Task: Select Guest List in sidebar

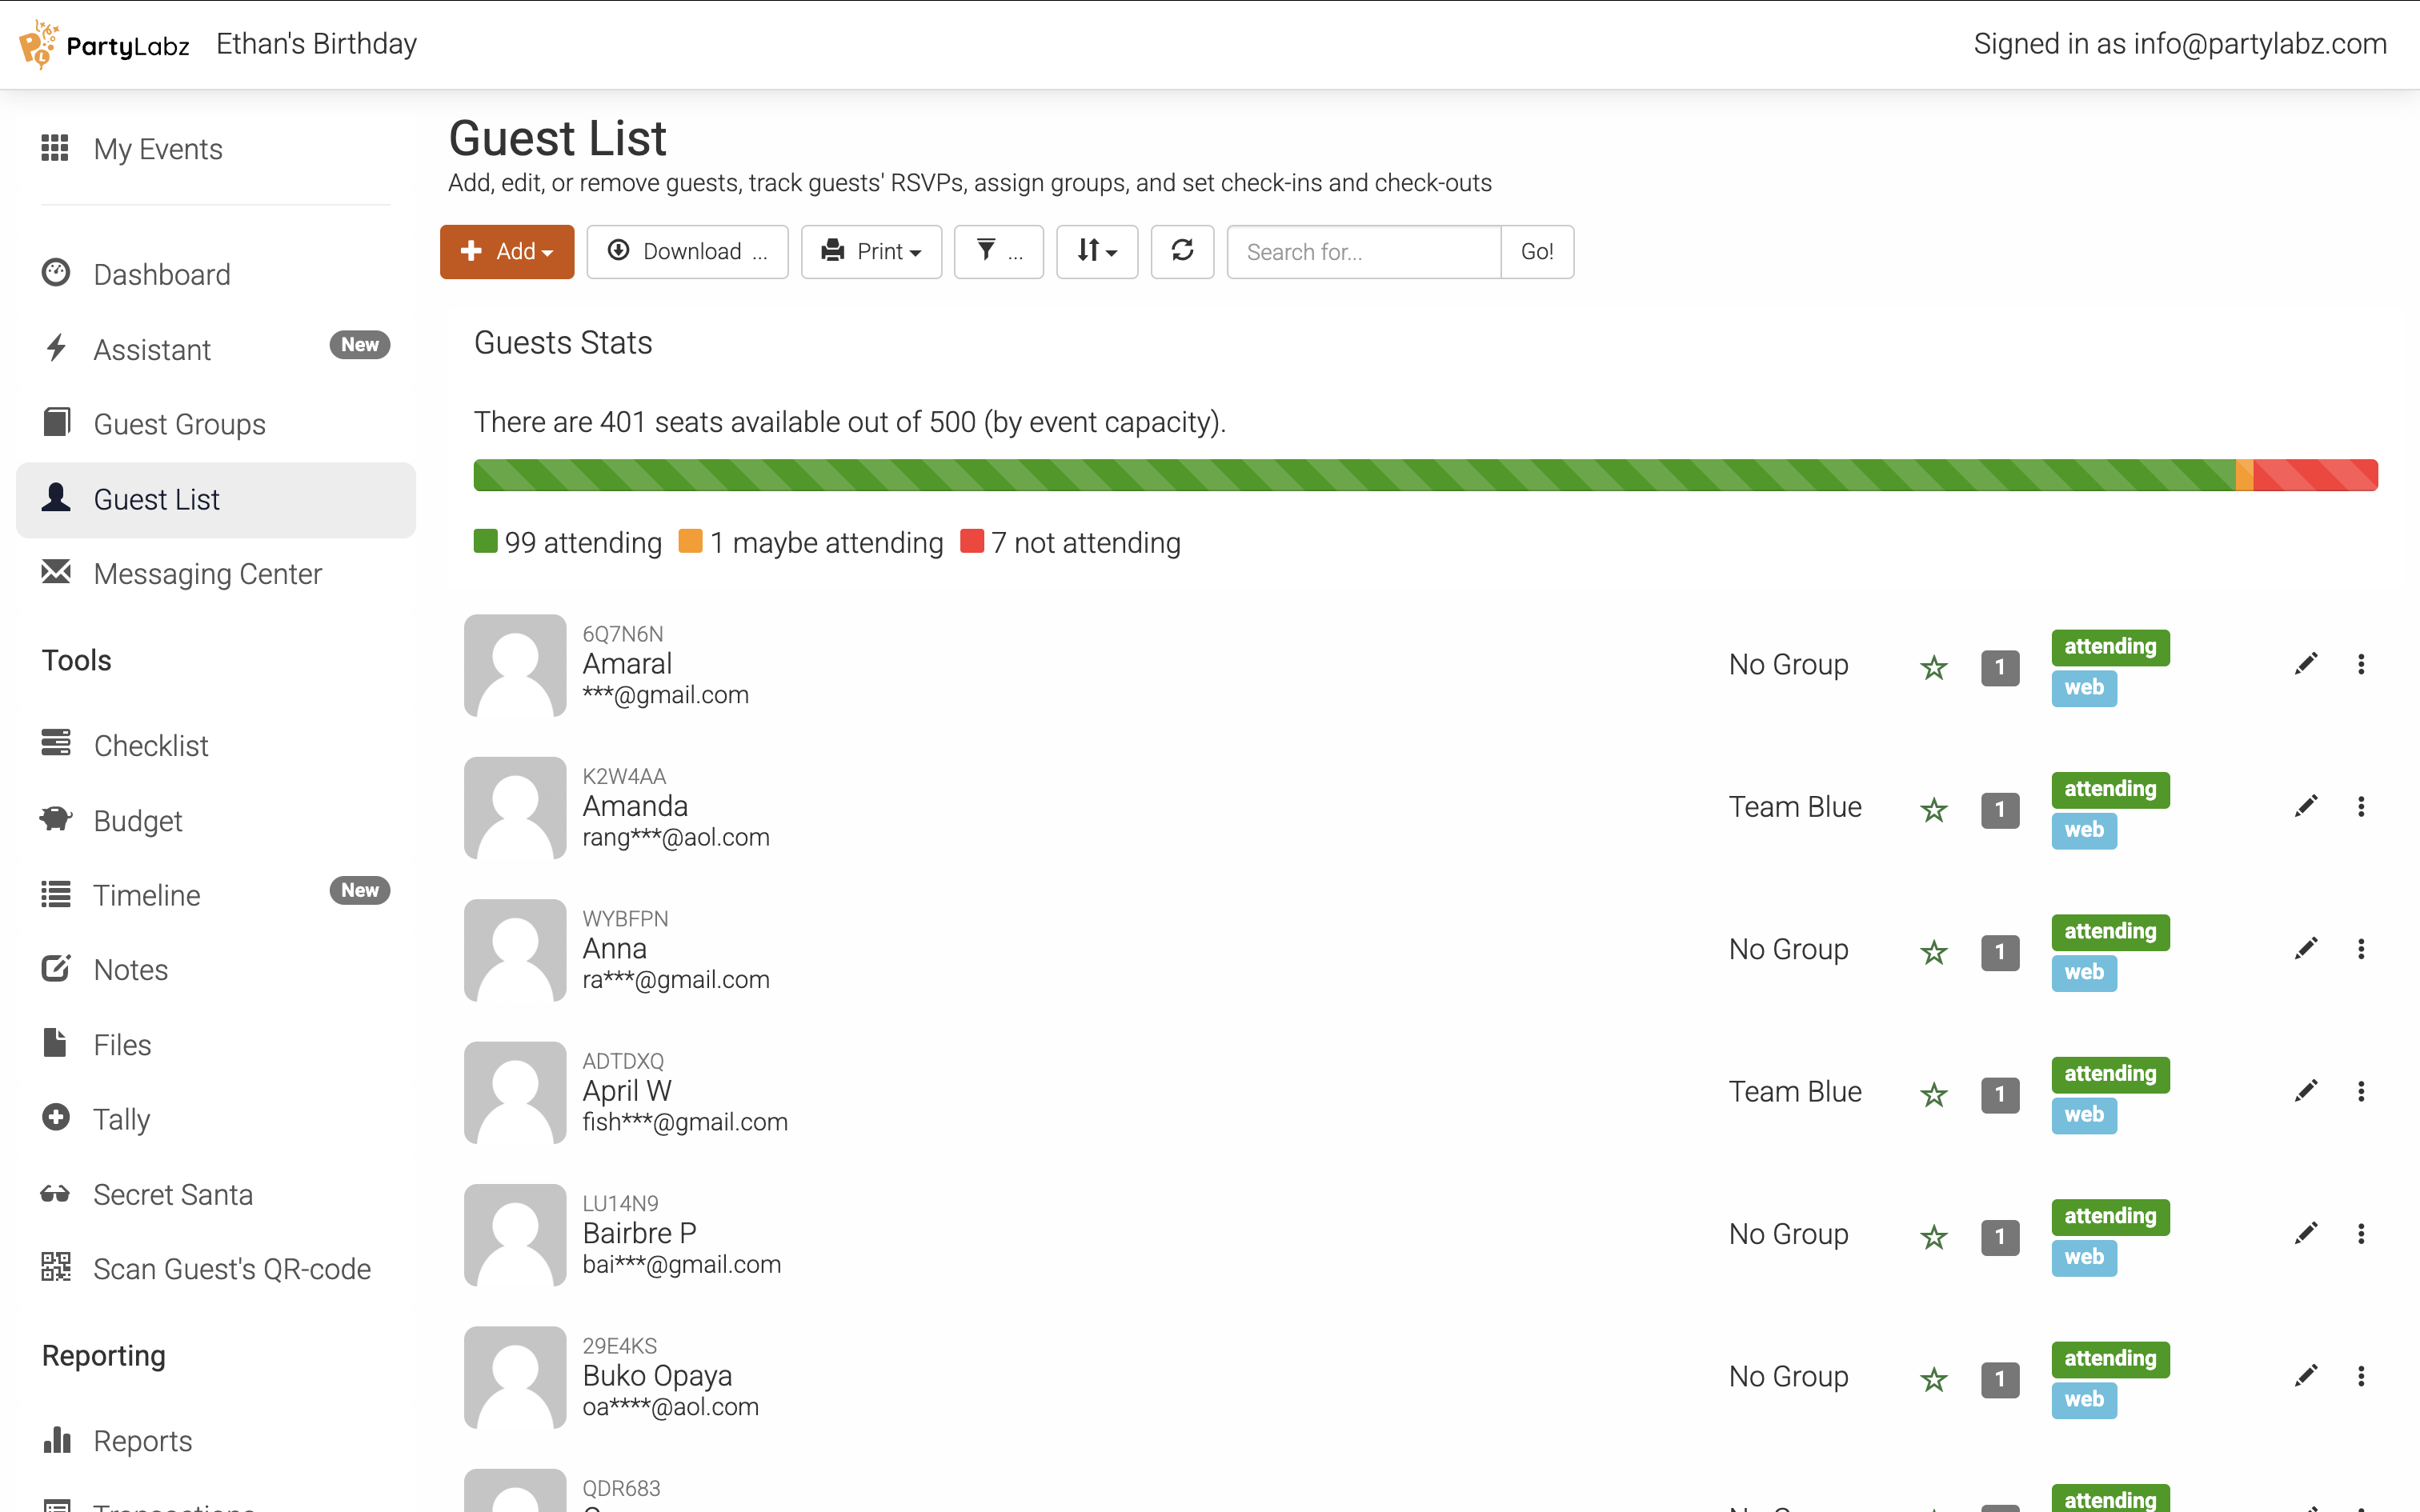Action: [x=215, y=499]
